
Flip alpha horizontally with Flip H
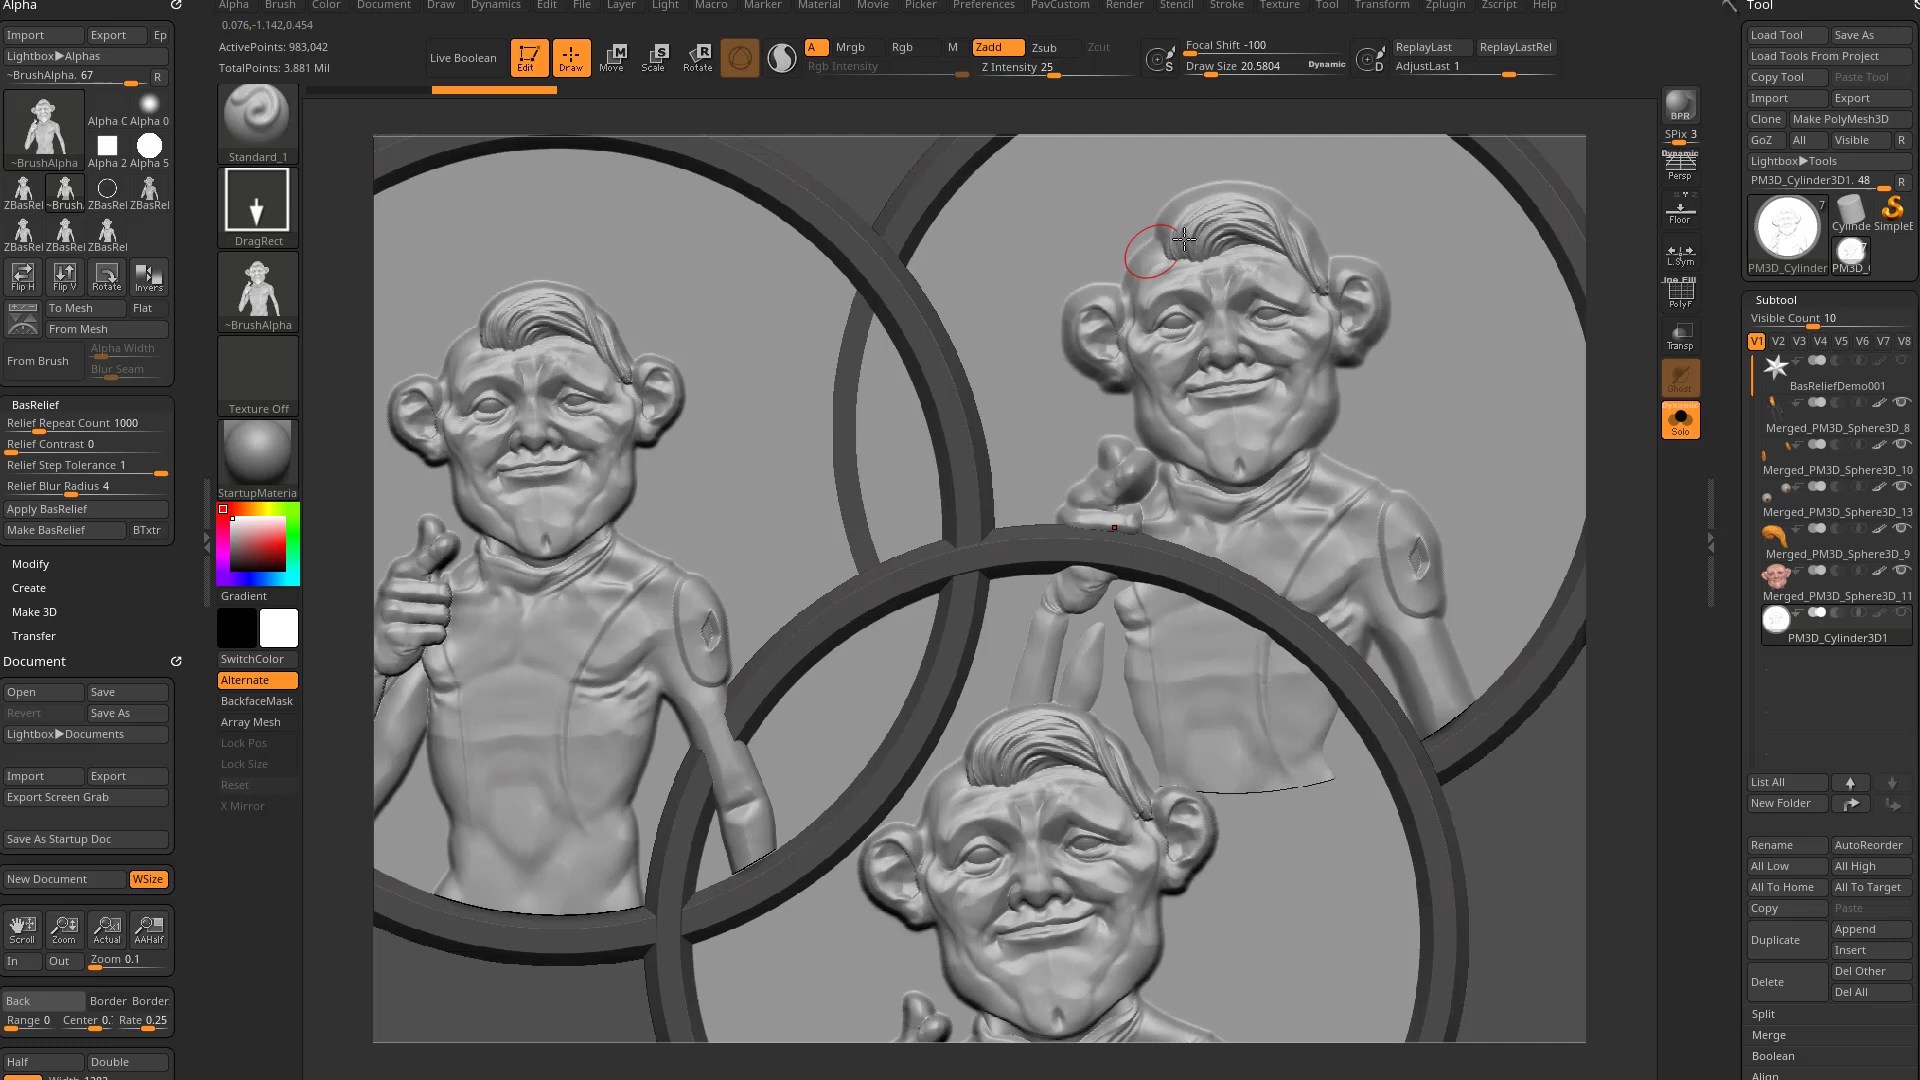click(x=23, y=276)
